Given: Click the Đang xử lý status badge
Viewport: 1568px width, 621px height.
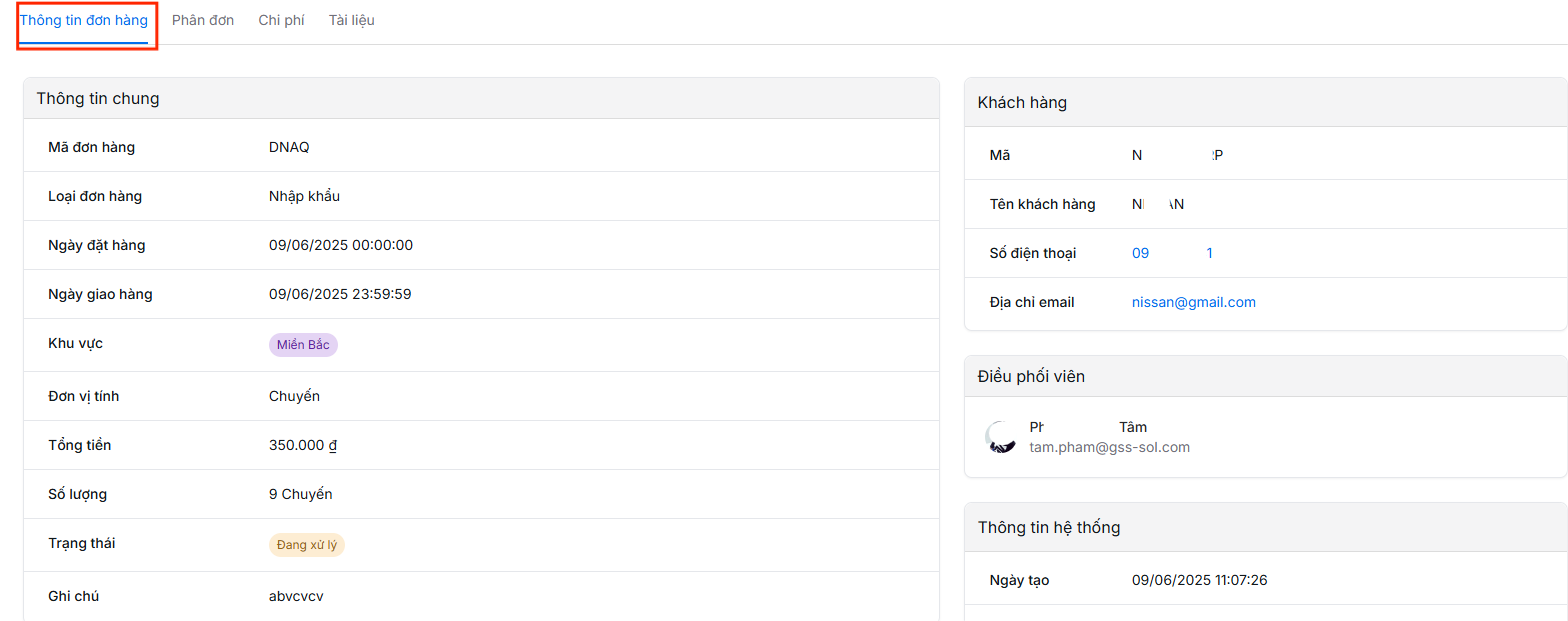Looking at the screenshot, I should 306,545.
